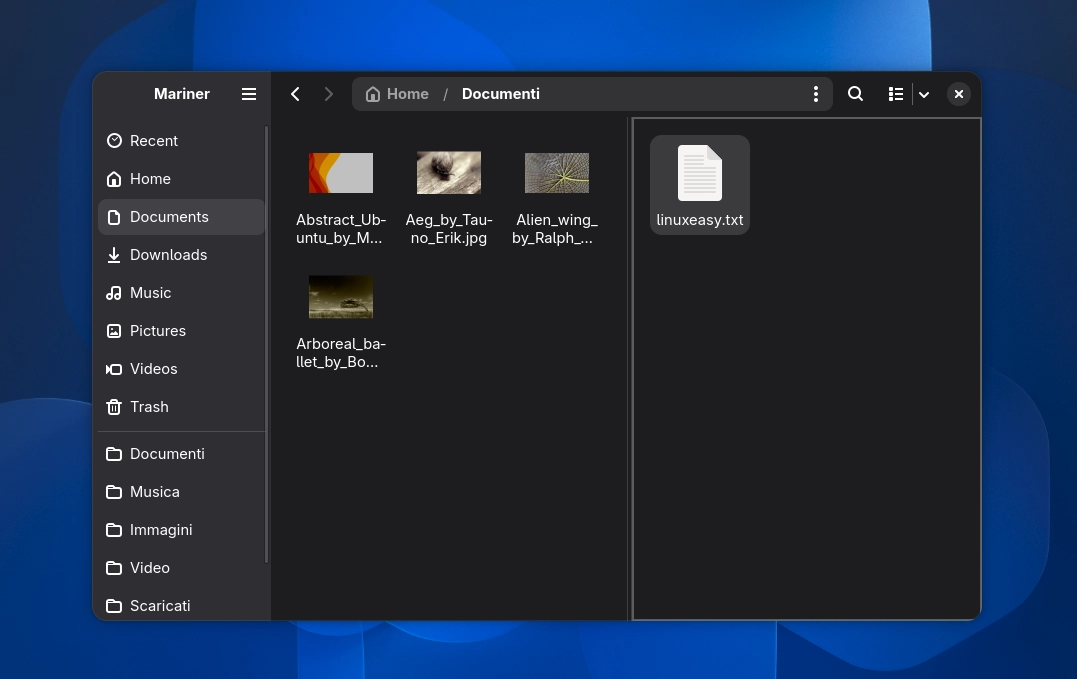Click the sidebar vertical scrollbar
The image size is (1077, 679).
coord(267,343)
